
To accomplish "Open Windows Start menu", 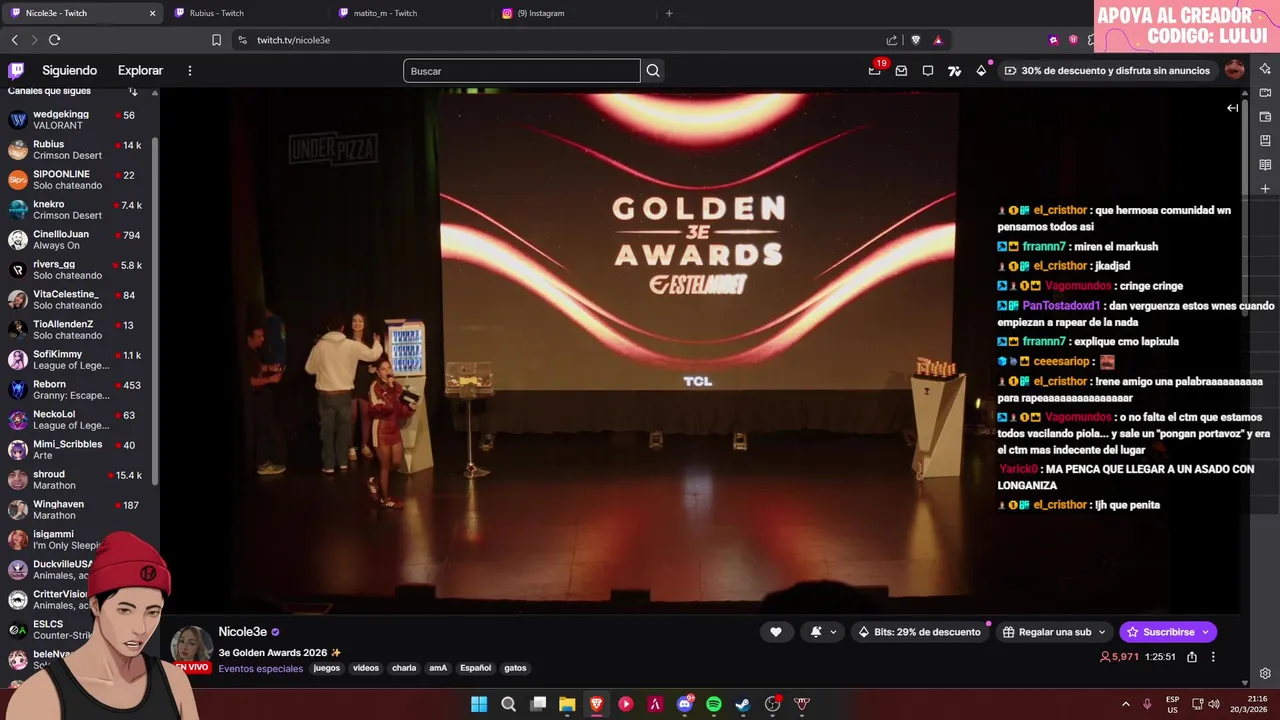I will pos(479,704).
